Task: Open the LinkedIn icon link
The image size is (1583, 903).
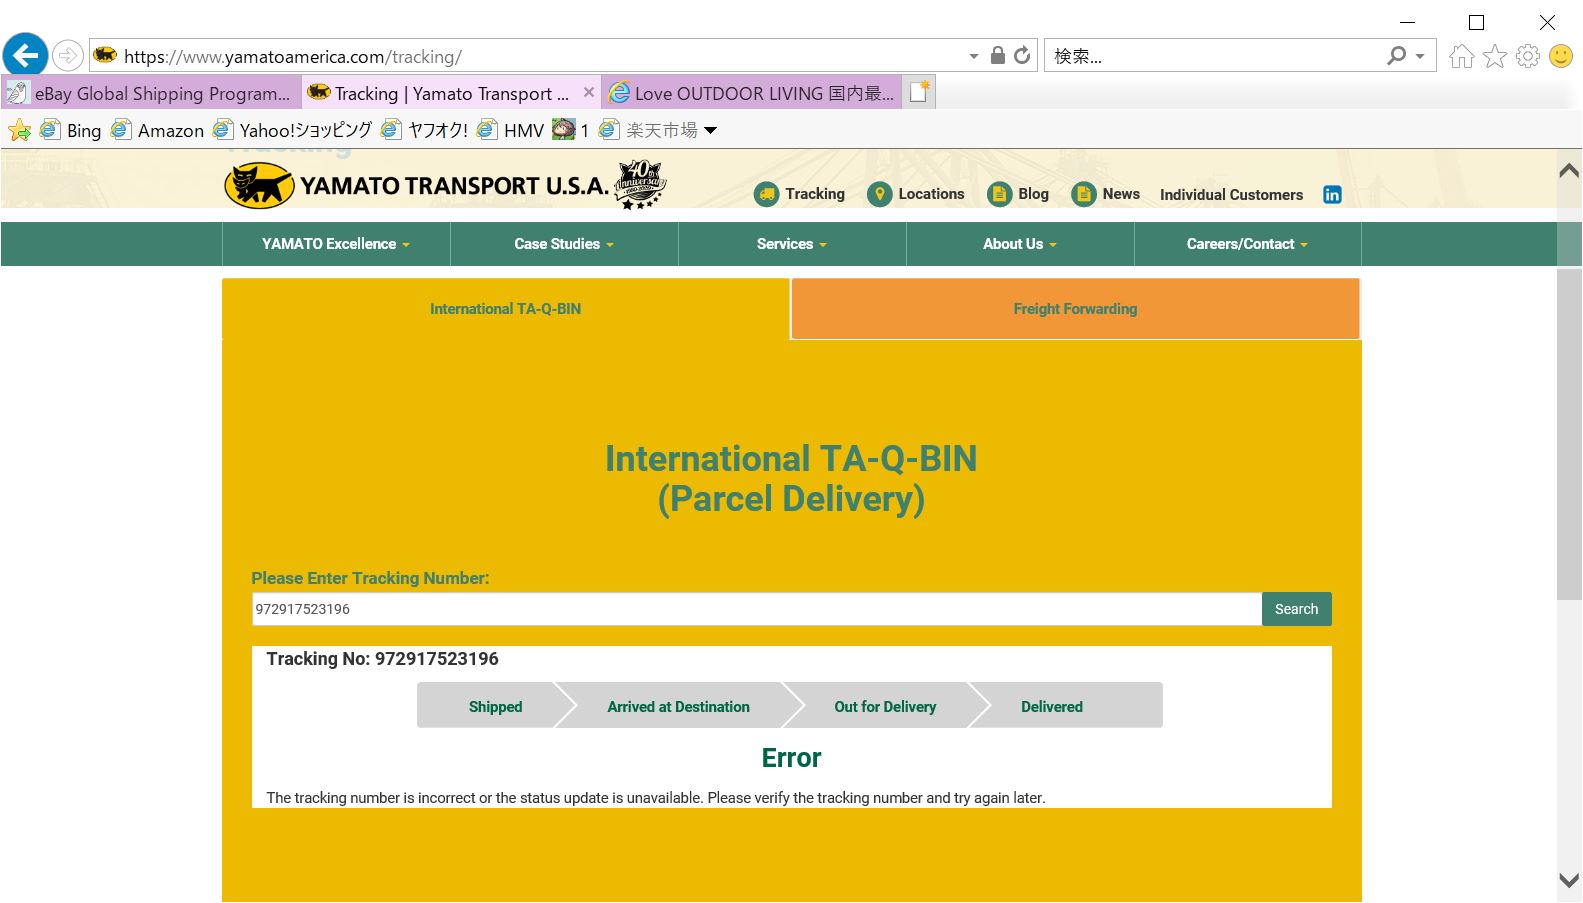Action: click(x=1332, y=195)
